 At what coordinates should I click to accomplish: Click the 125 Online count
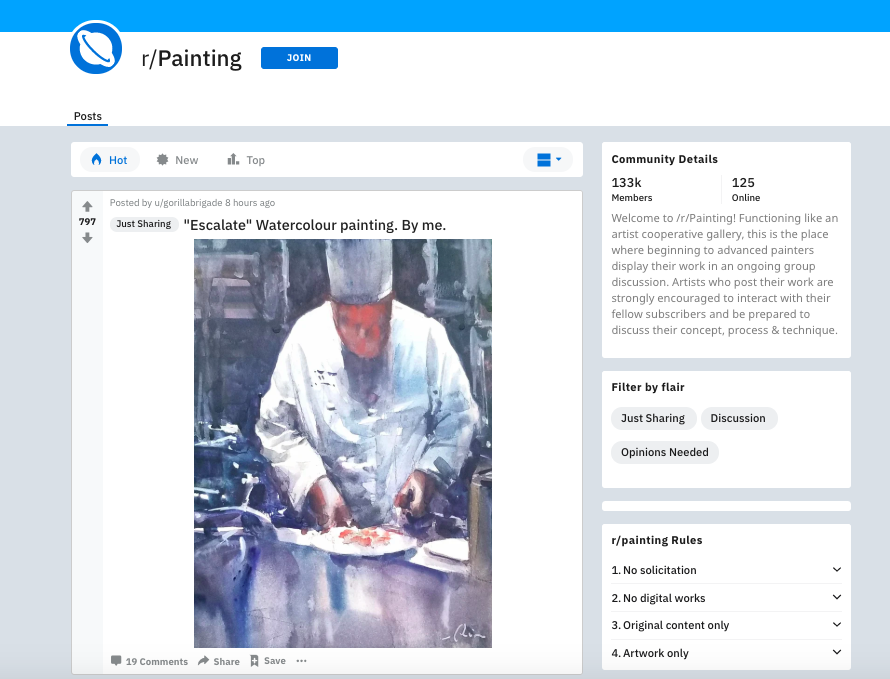(x=746, y=189)
